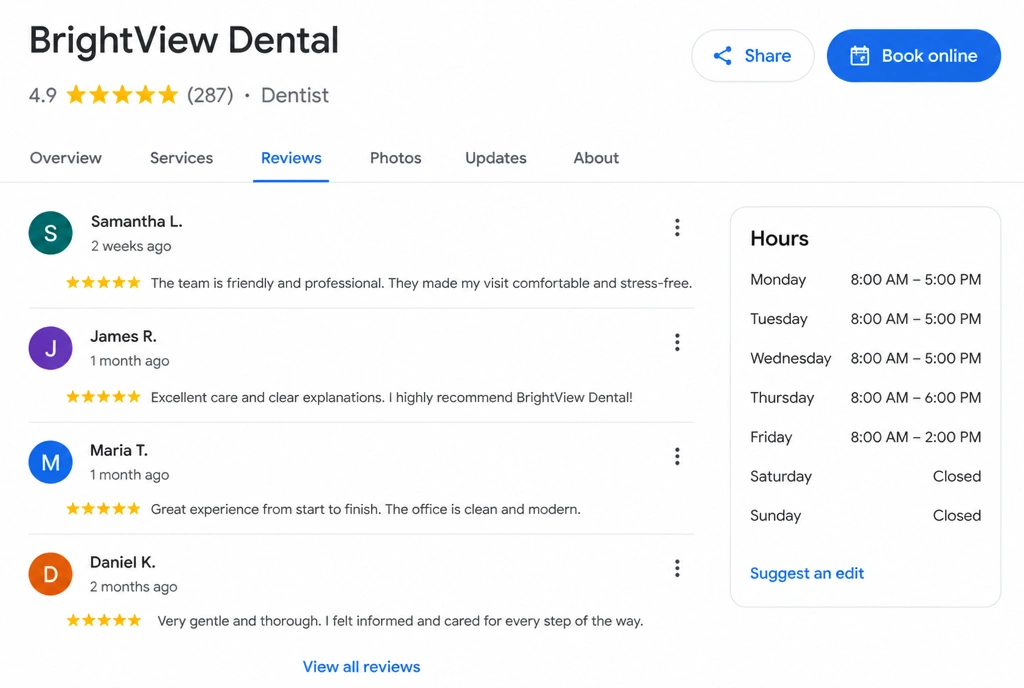1024x688 pixels.
Task: Share the BrightView Dental listing
Action: (752, 55)
